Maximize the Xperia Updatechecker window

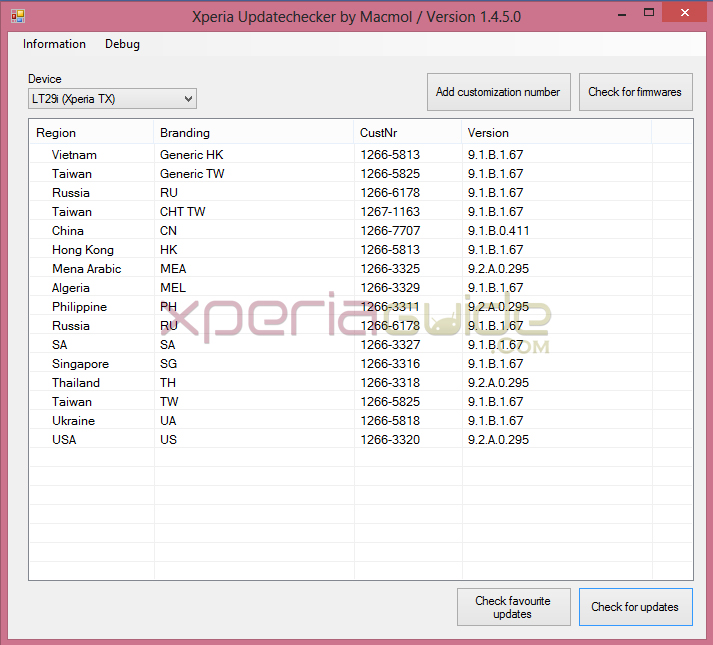coord(649,12)
